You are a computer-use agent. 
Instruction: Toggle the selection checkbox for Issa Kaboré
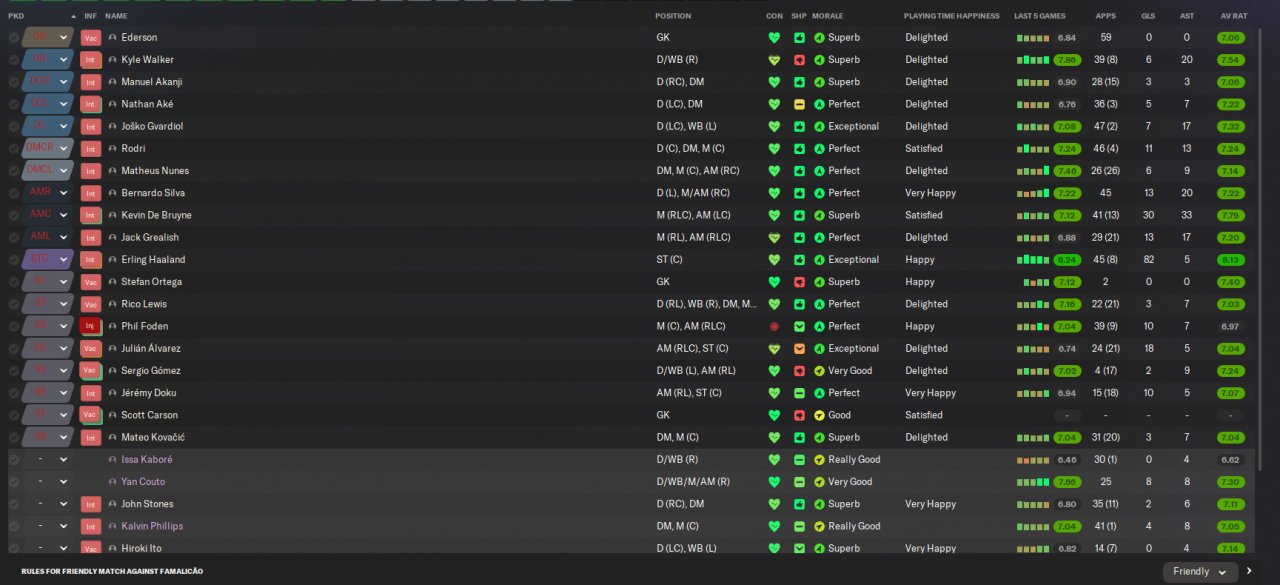coord(14,460)
